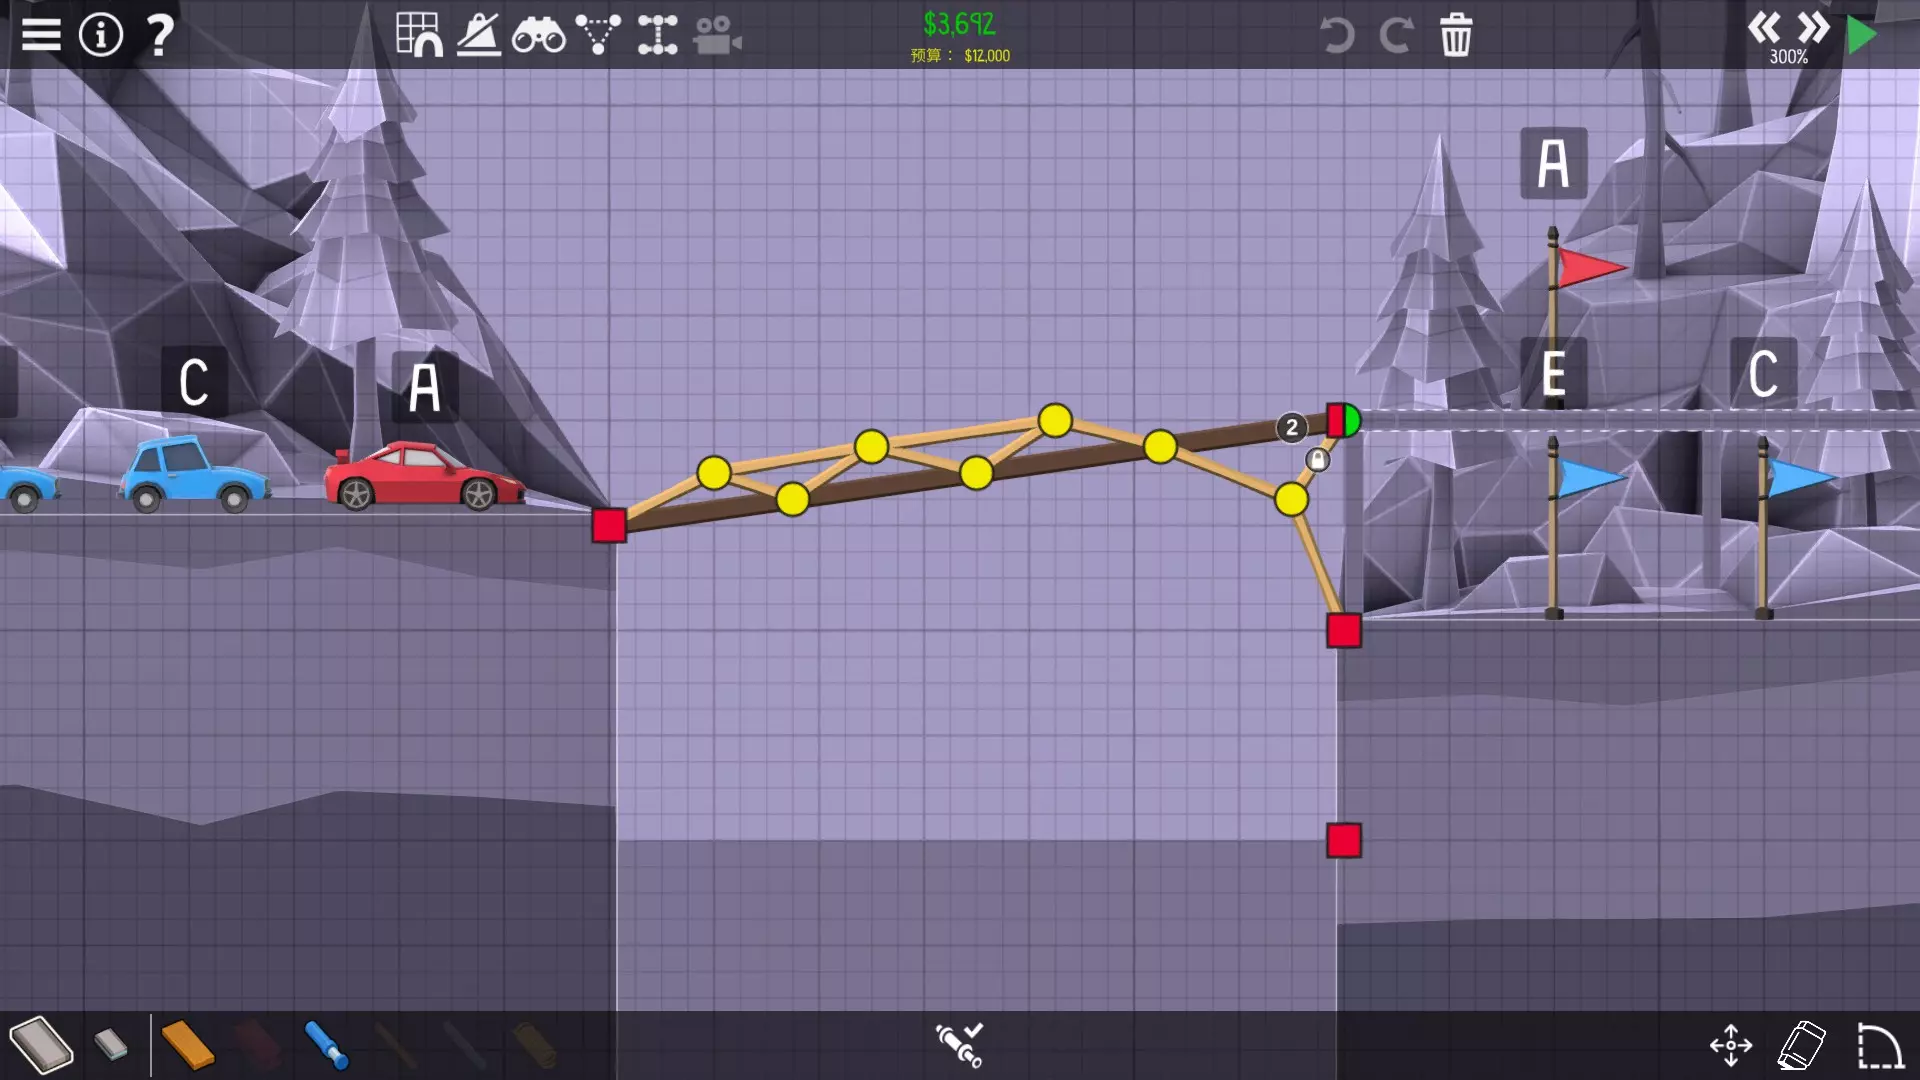Select the triangle tracing tool
Screen dimensions: 1920x1080
click(x=598, y=35)
